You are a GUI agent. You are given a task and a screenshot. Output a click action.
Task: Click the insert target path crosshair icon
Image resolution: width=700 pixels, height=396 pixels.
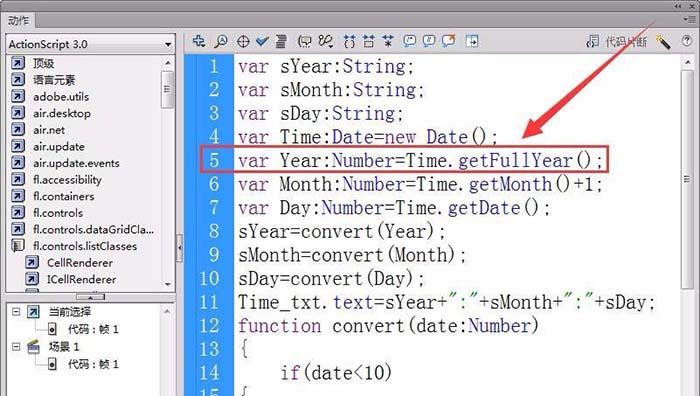(x=243, y=42)
